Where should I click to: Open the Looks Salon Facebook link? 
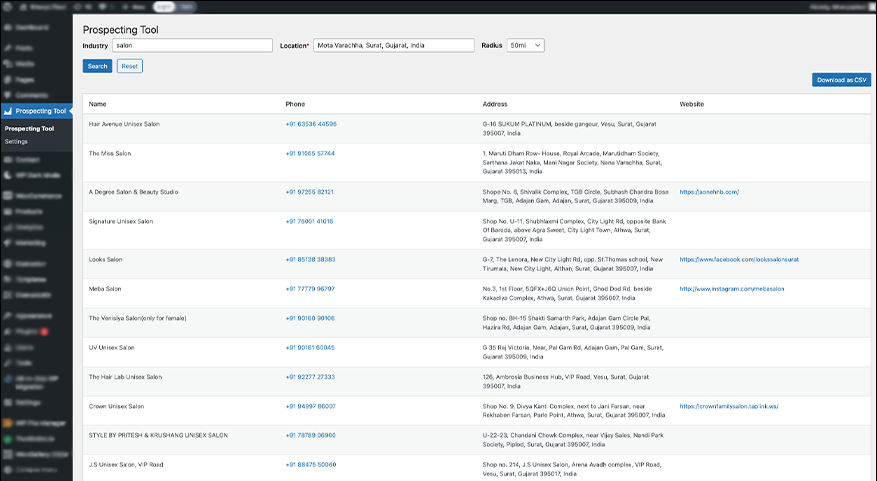click(x=739, y=260)
